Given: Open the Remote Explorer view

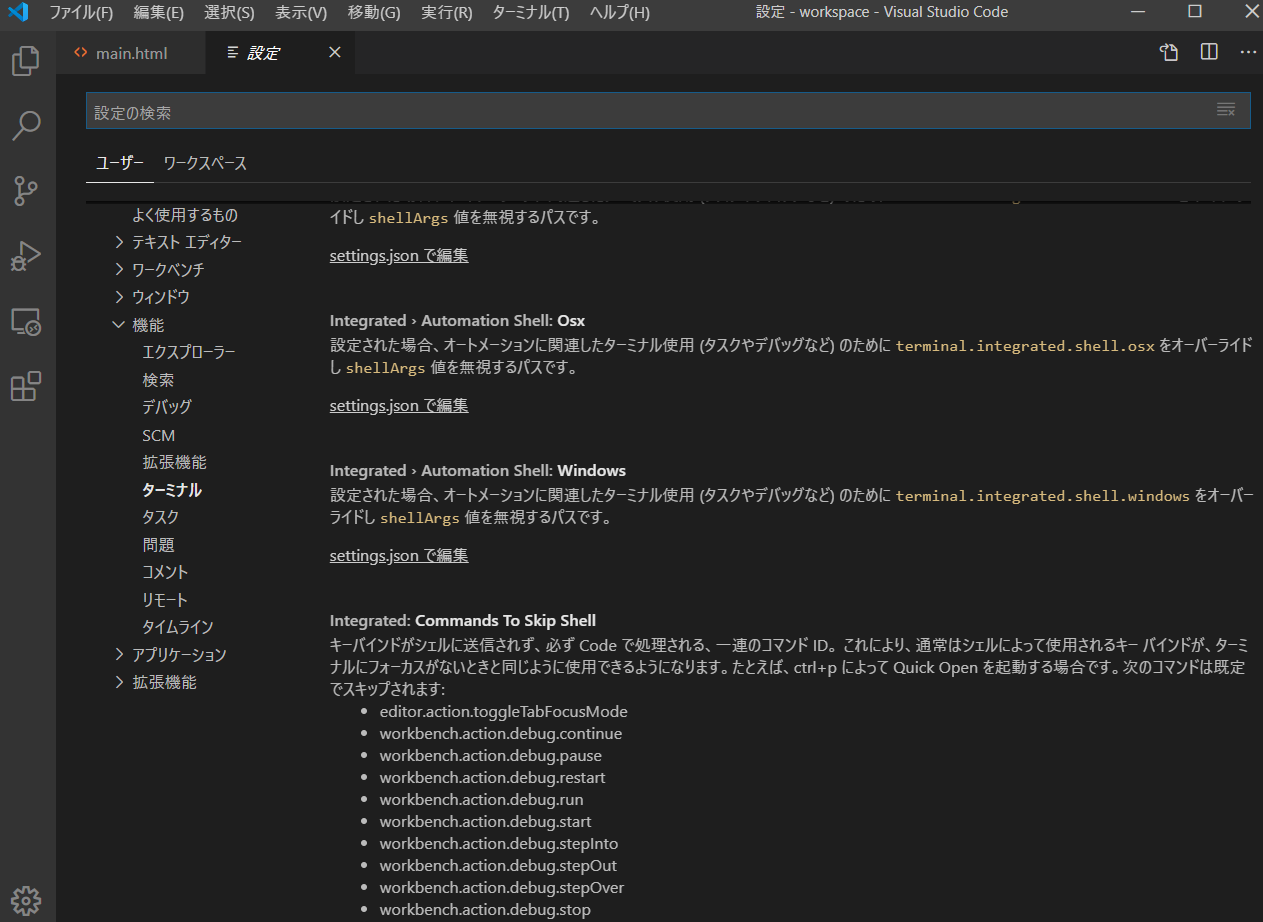Looking at the screenshot, I should click(26, 322).
